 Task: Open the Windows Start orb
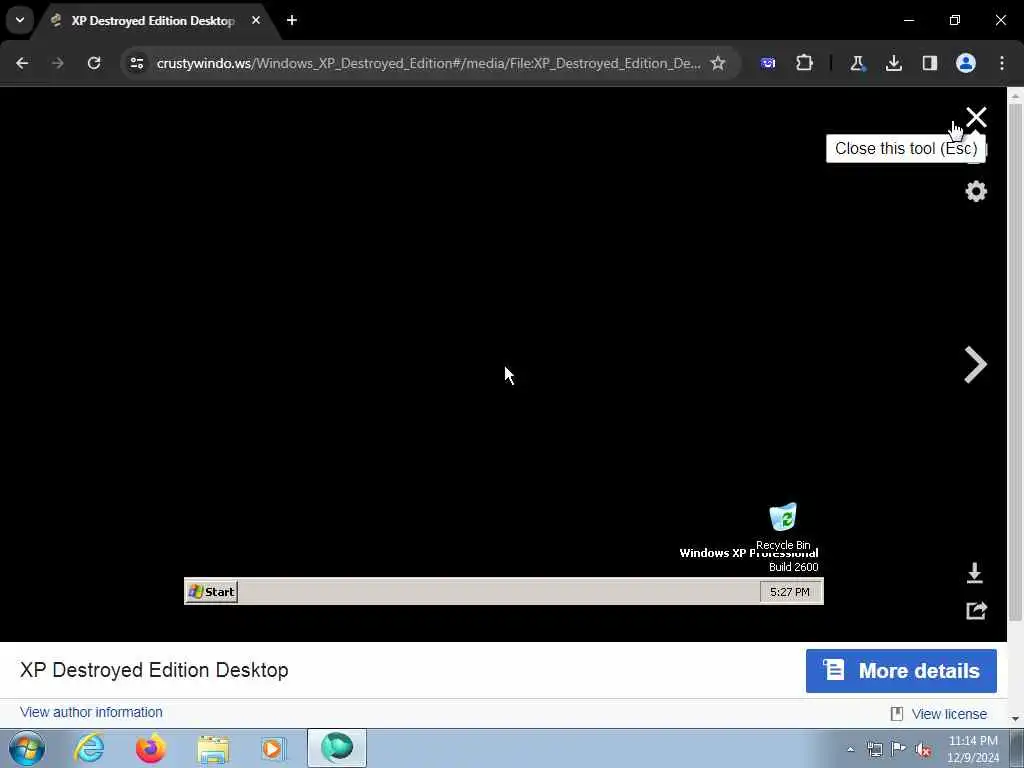27,748
